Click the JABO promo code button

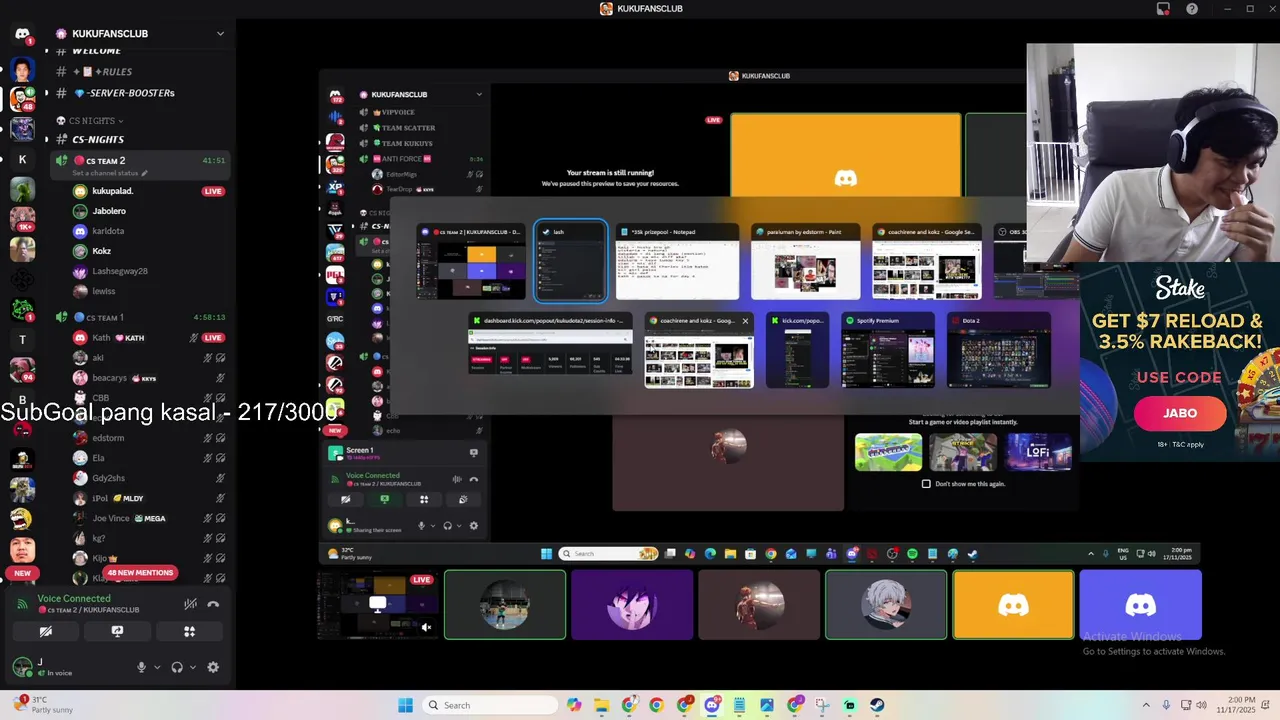(x=1180, y=413)
